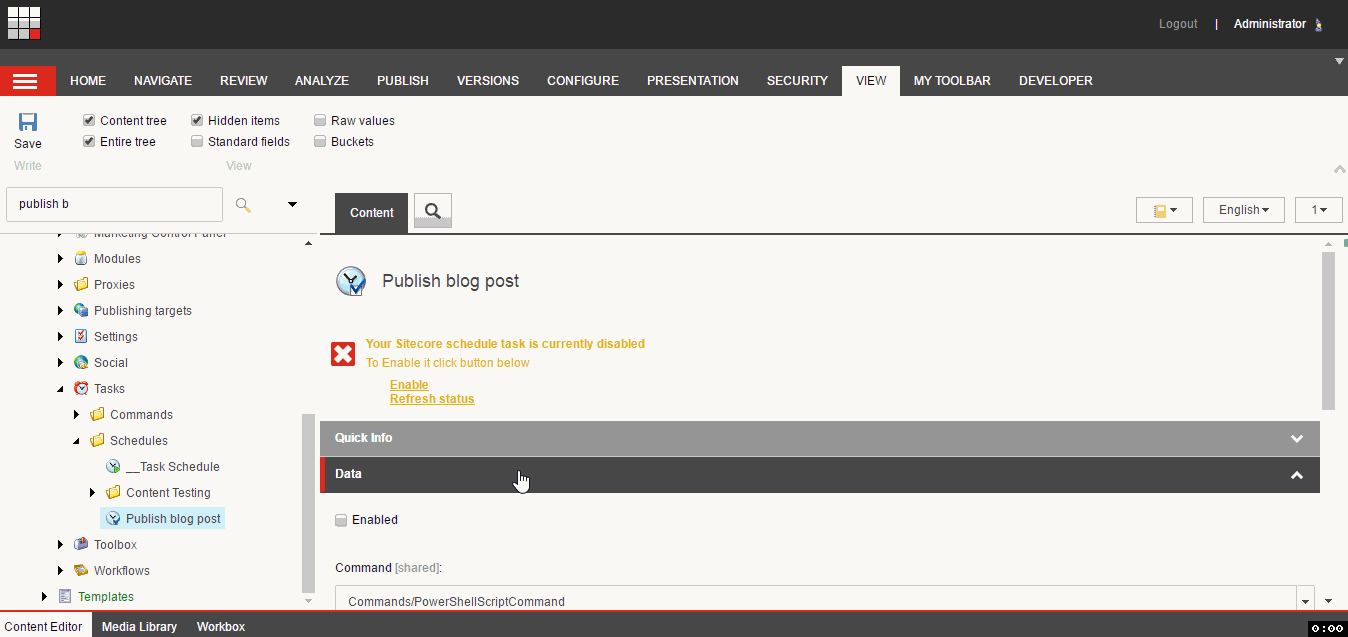Toggle the Entire tree checkbox

(x=89, y=141)
